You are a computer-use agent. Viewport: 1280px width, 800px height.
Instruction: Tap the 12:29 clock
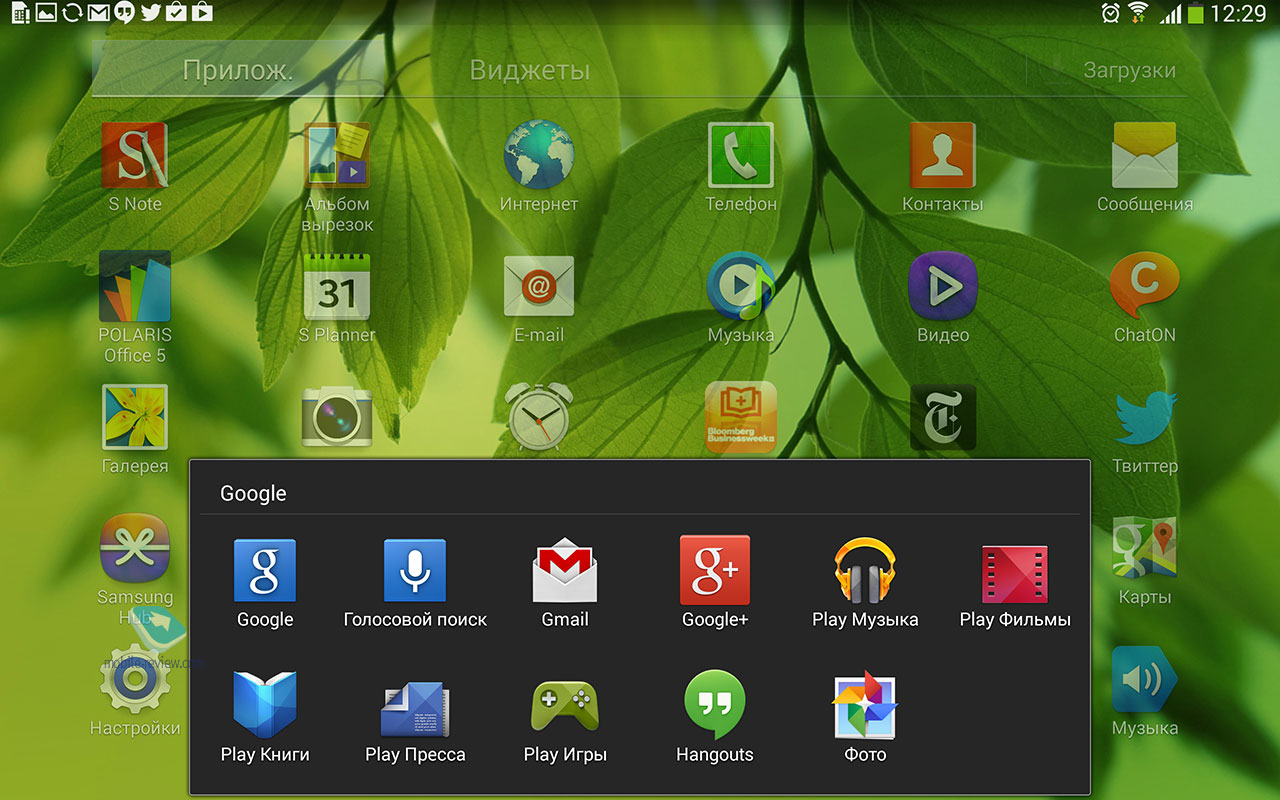pyautogui.click(x=1238, y=13)
